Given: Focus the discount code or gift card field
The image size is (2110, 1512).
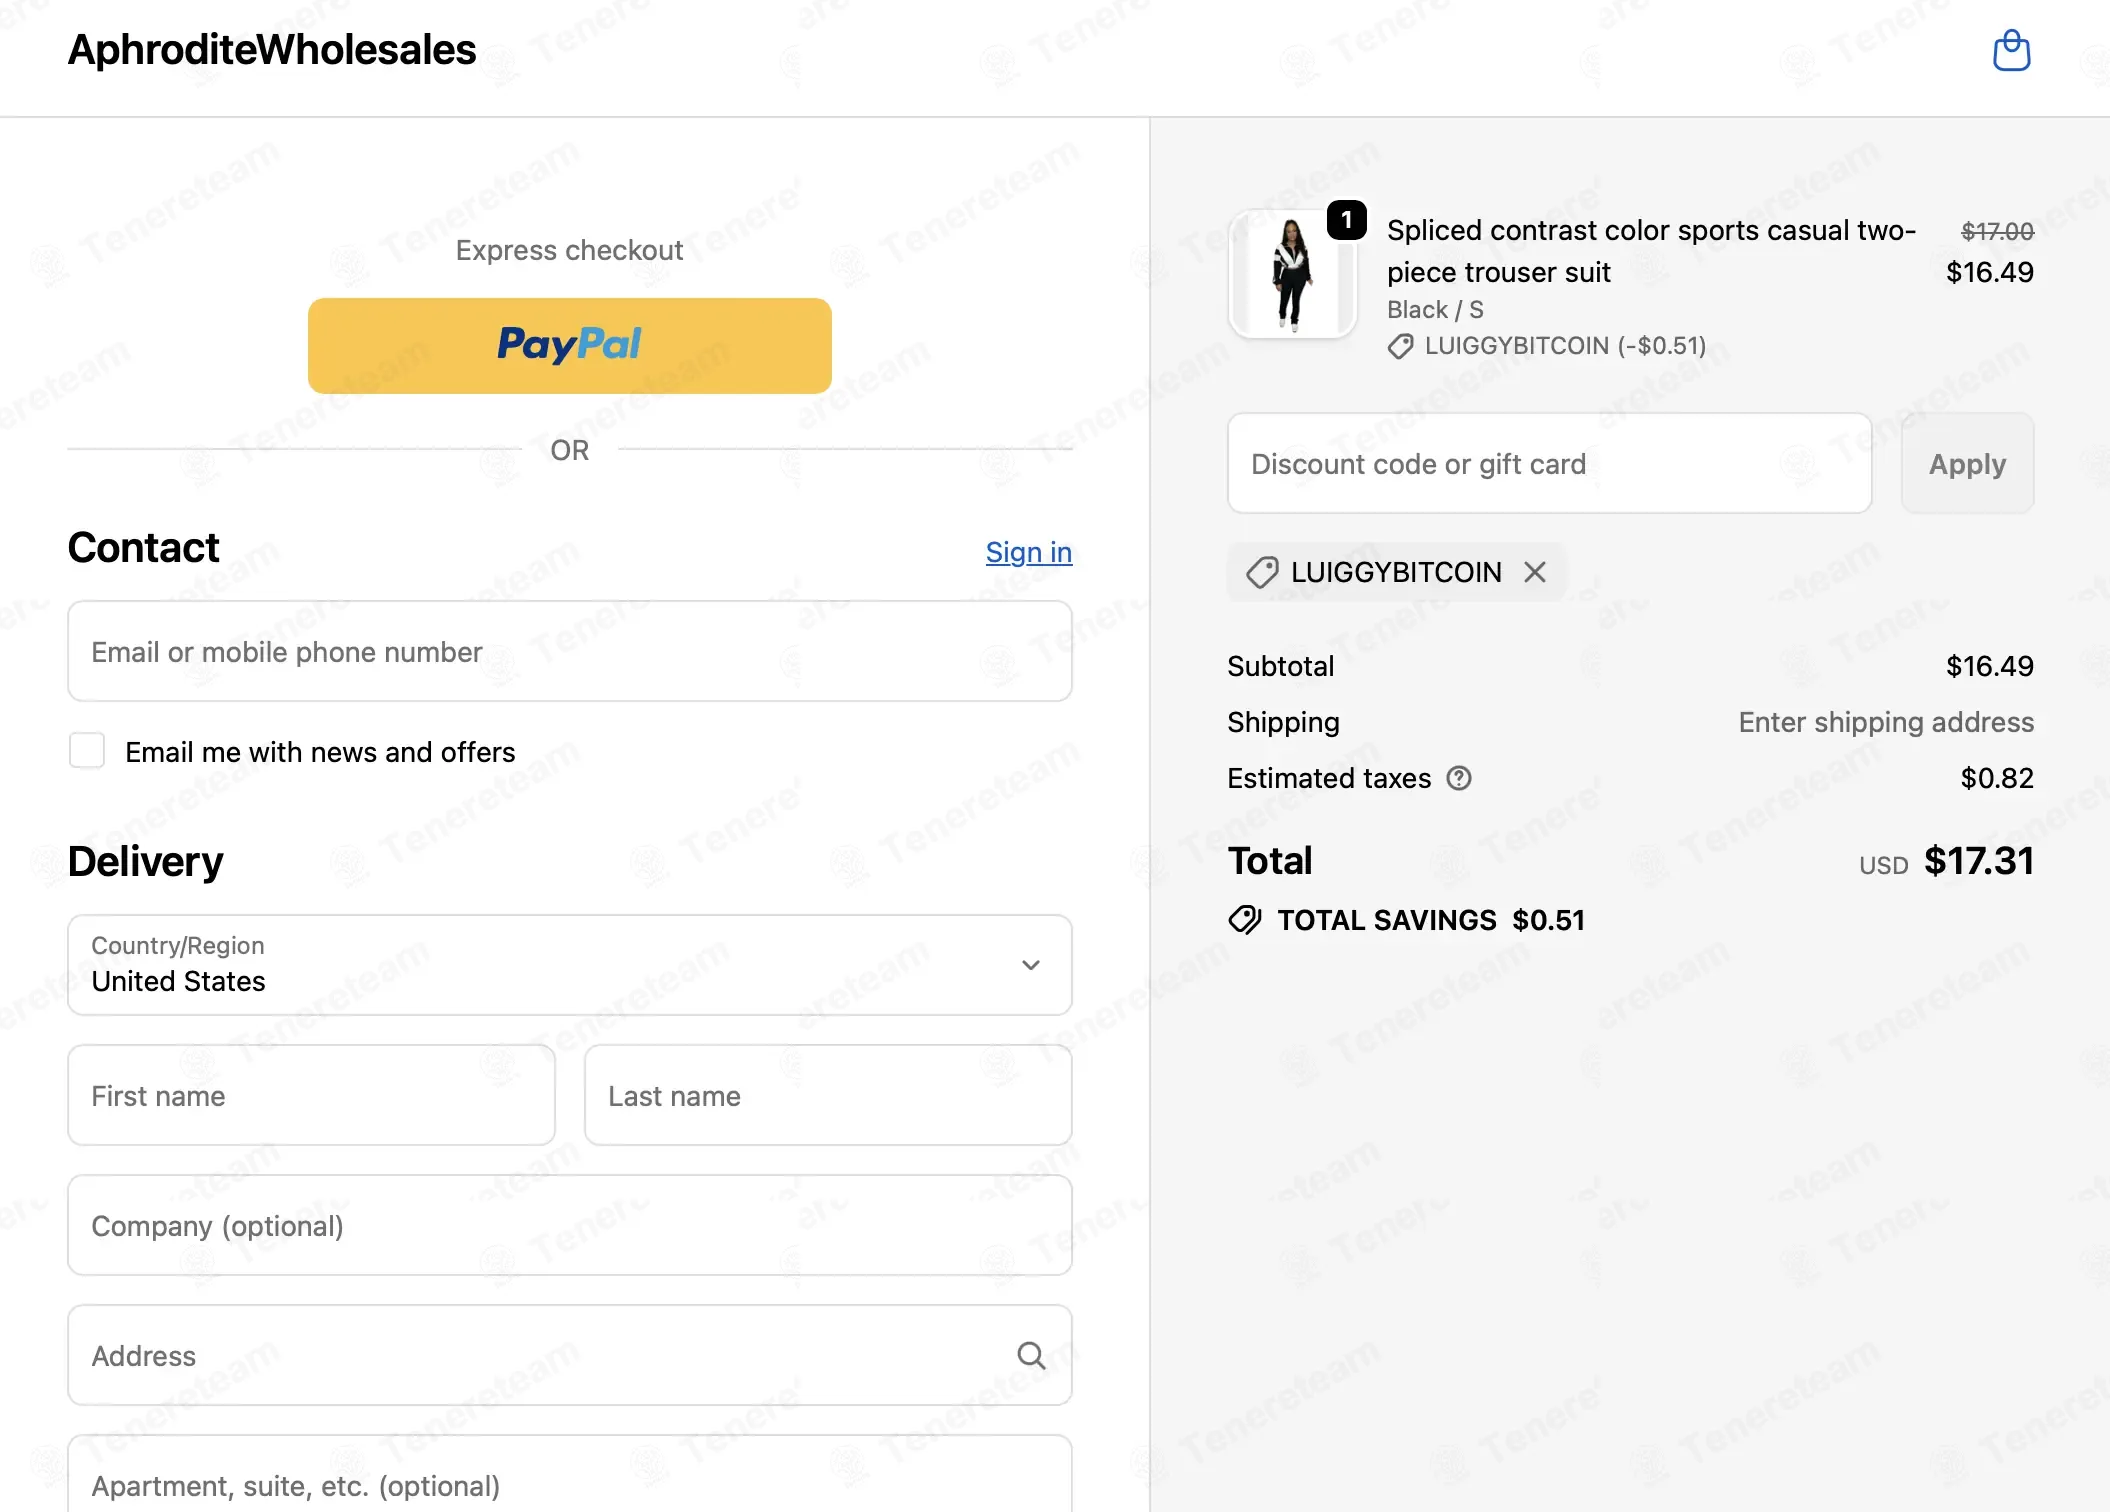Looking at the screenshot, I should click(1550, 464).
